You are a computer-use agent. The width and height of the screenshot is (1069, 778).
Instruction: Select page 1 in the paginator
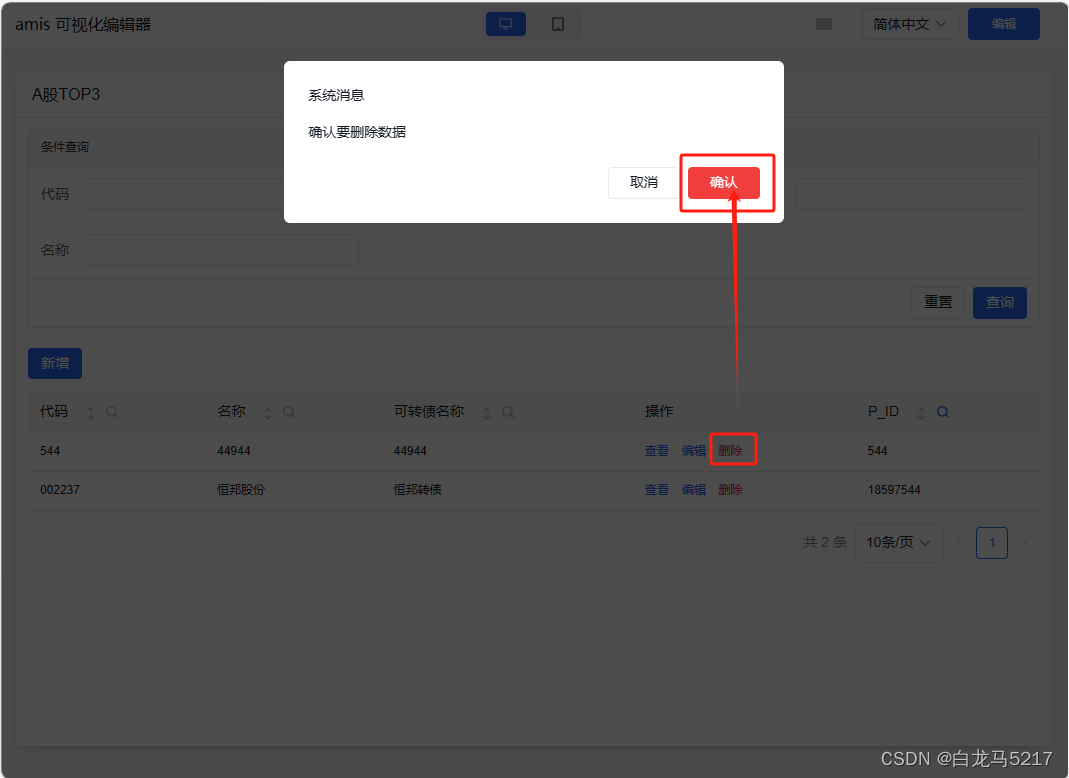click(x=991, y=542)
